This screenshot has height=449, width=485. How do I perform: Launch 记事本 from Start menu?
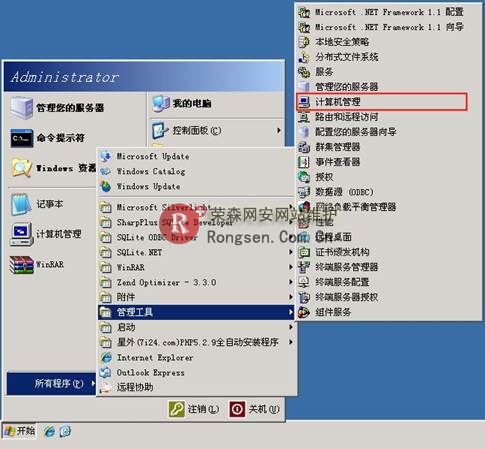37,204
